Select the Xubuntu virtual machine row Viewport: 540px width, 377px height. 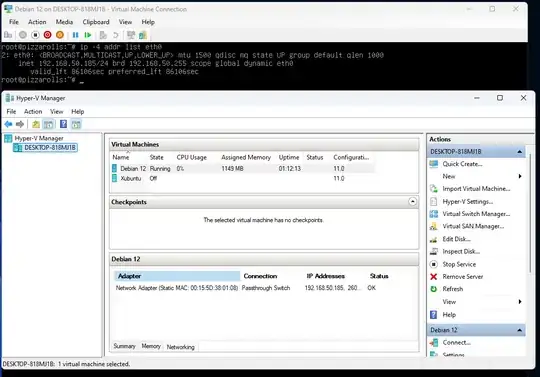coord(242,178)
